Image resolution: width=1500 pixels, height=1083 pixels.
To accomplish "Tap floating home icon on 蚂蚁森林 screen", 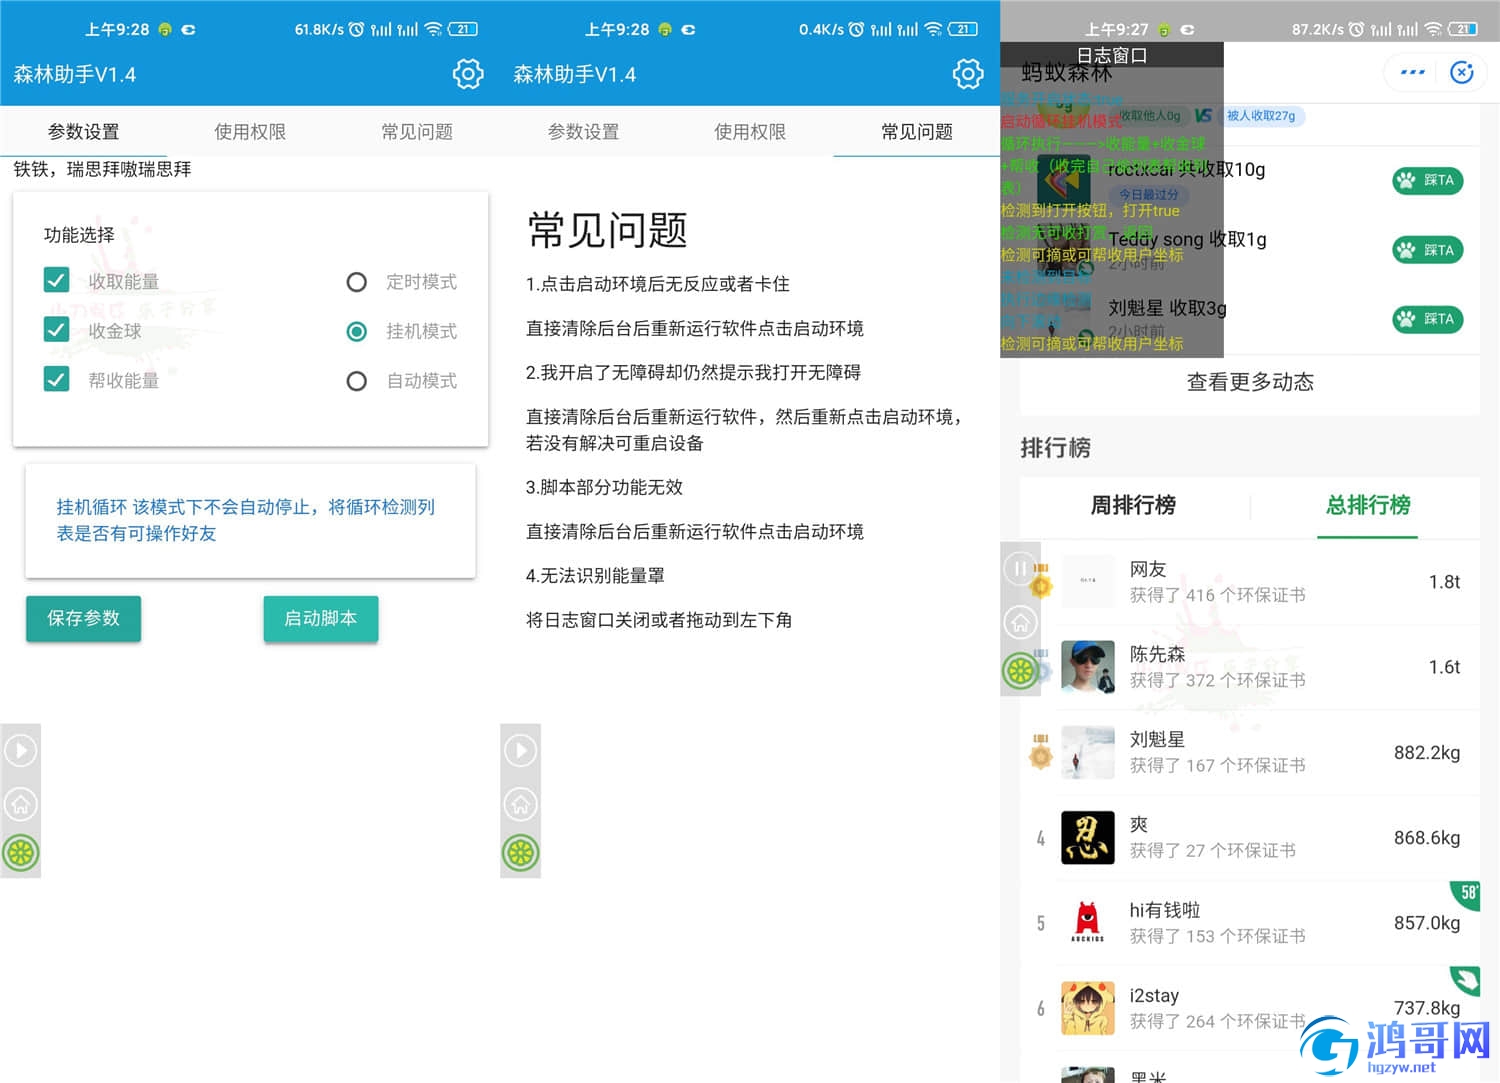I will 1019,623.
